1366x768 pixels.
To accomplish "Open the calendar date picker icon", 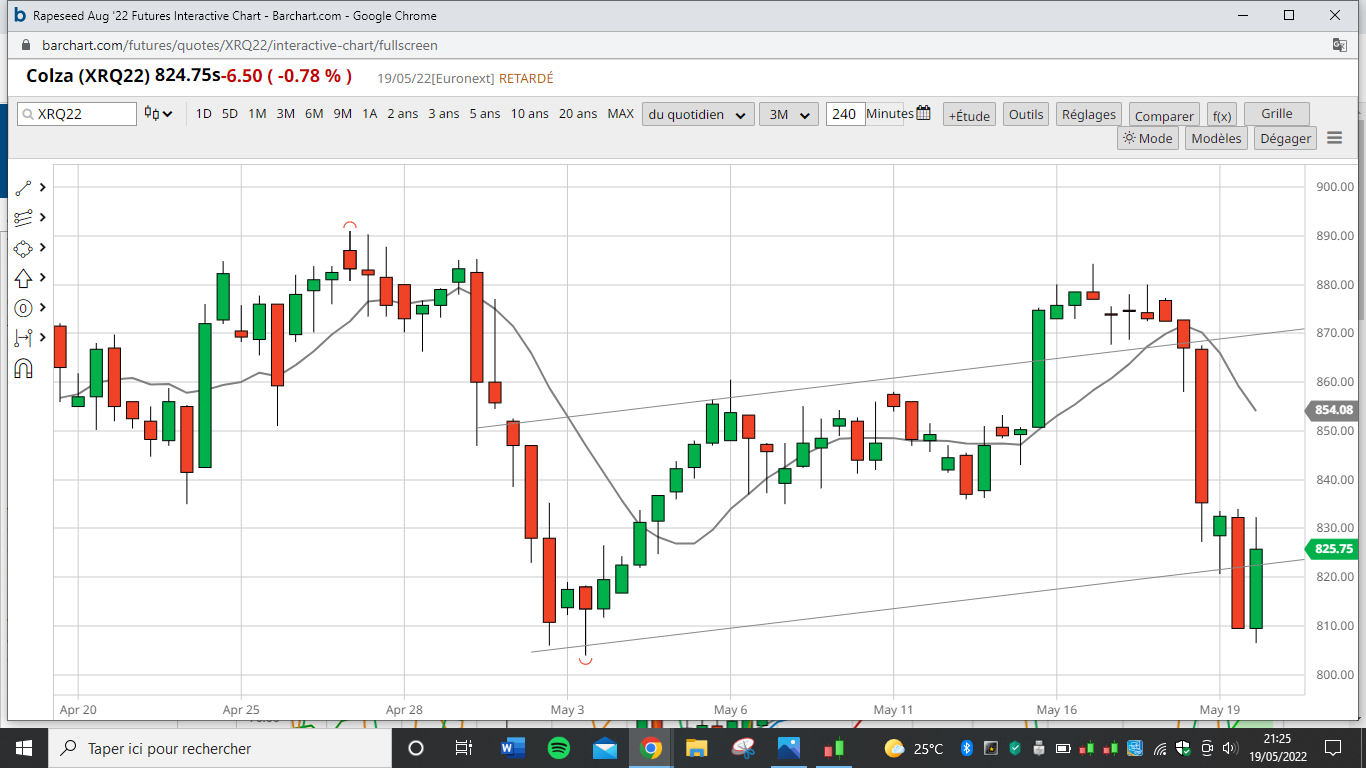I will (x=923, y=113).
